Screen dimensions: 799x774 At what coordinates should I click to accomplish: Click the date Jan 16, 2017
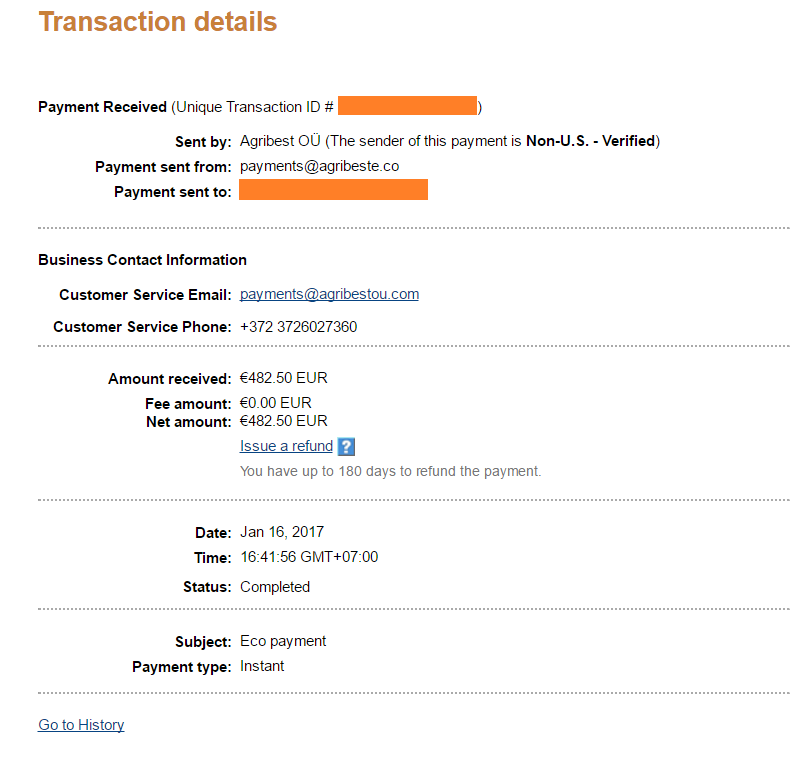pyautogui.click(x=282, y=532)
